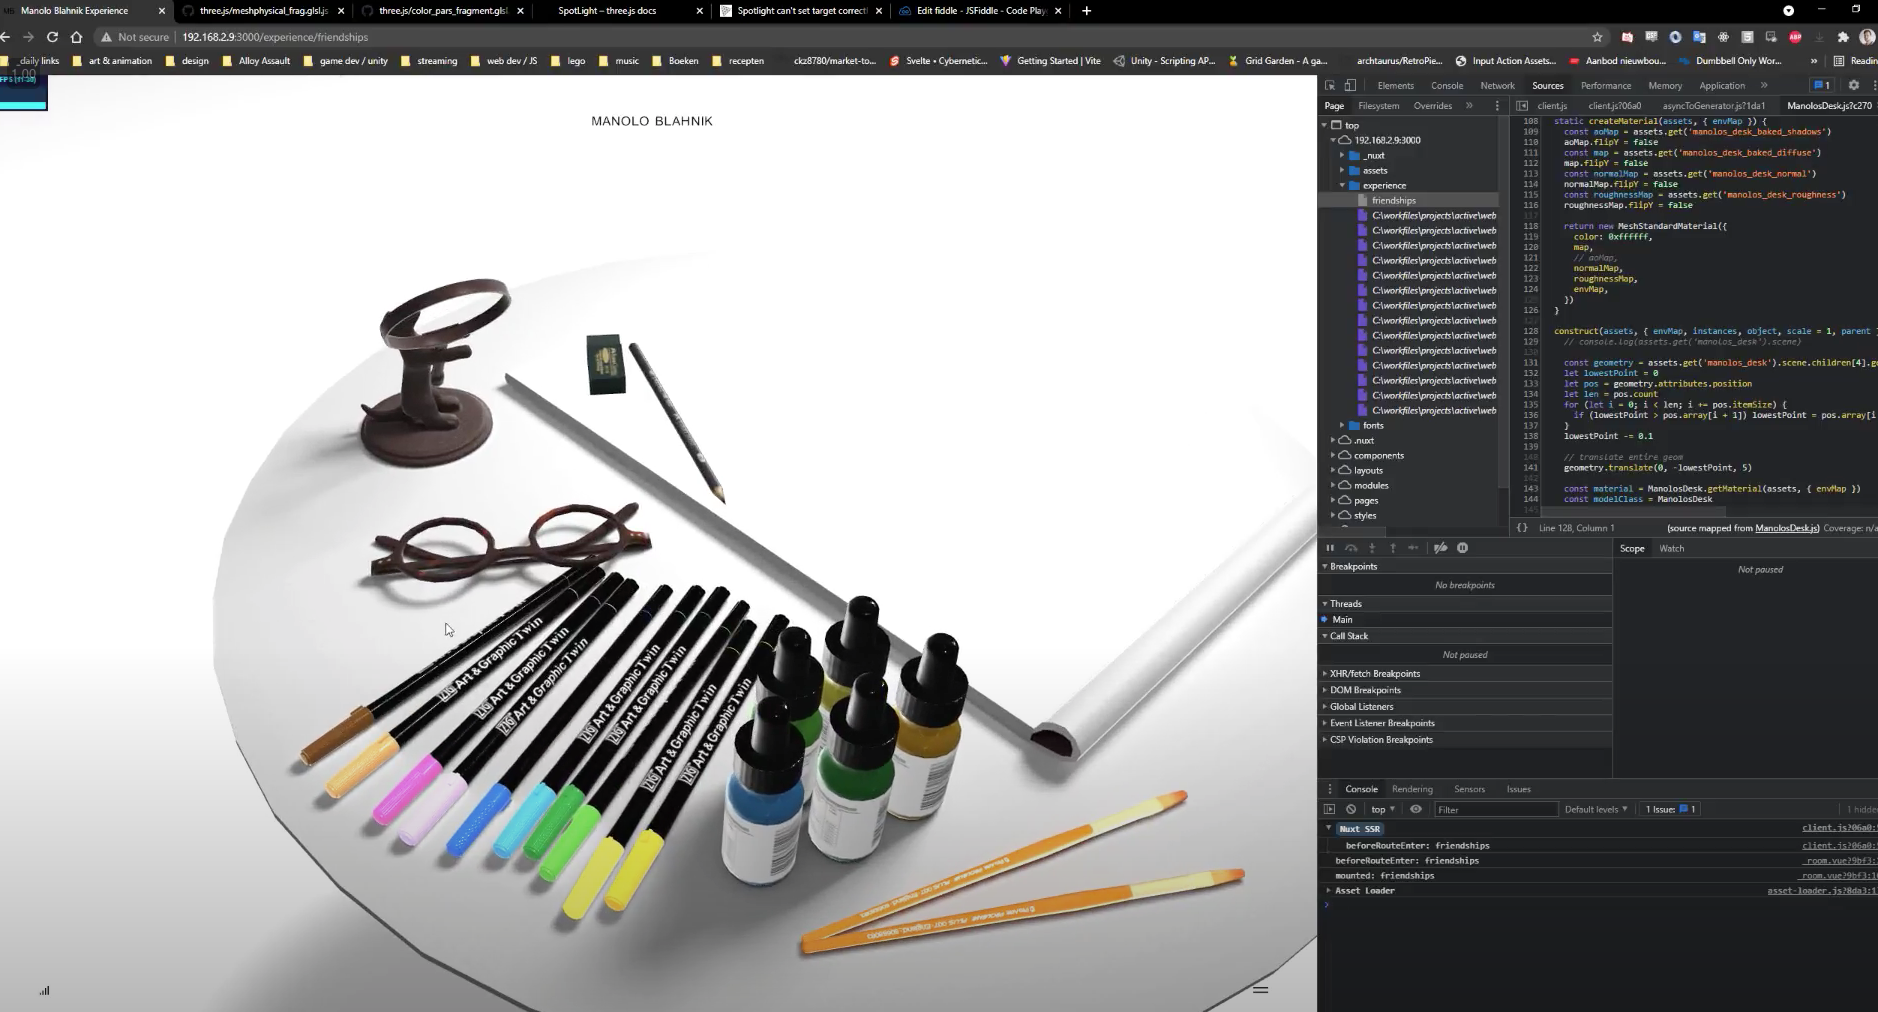
Task: Click the profile avatar in Chrome
Action: pos(1867,37)
